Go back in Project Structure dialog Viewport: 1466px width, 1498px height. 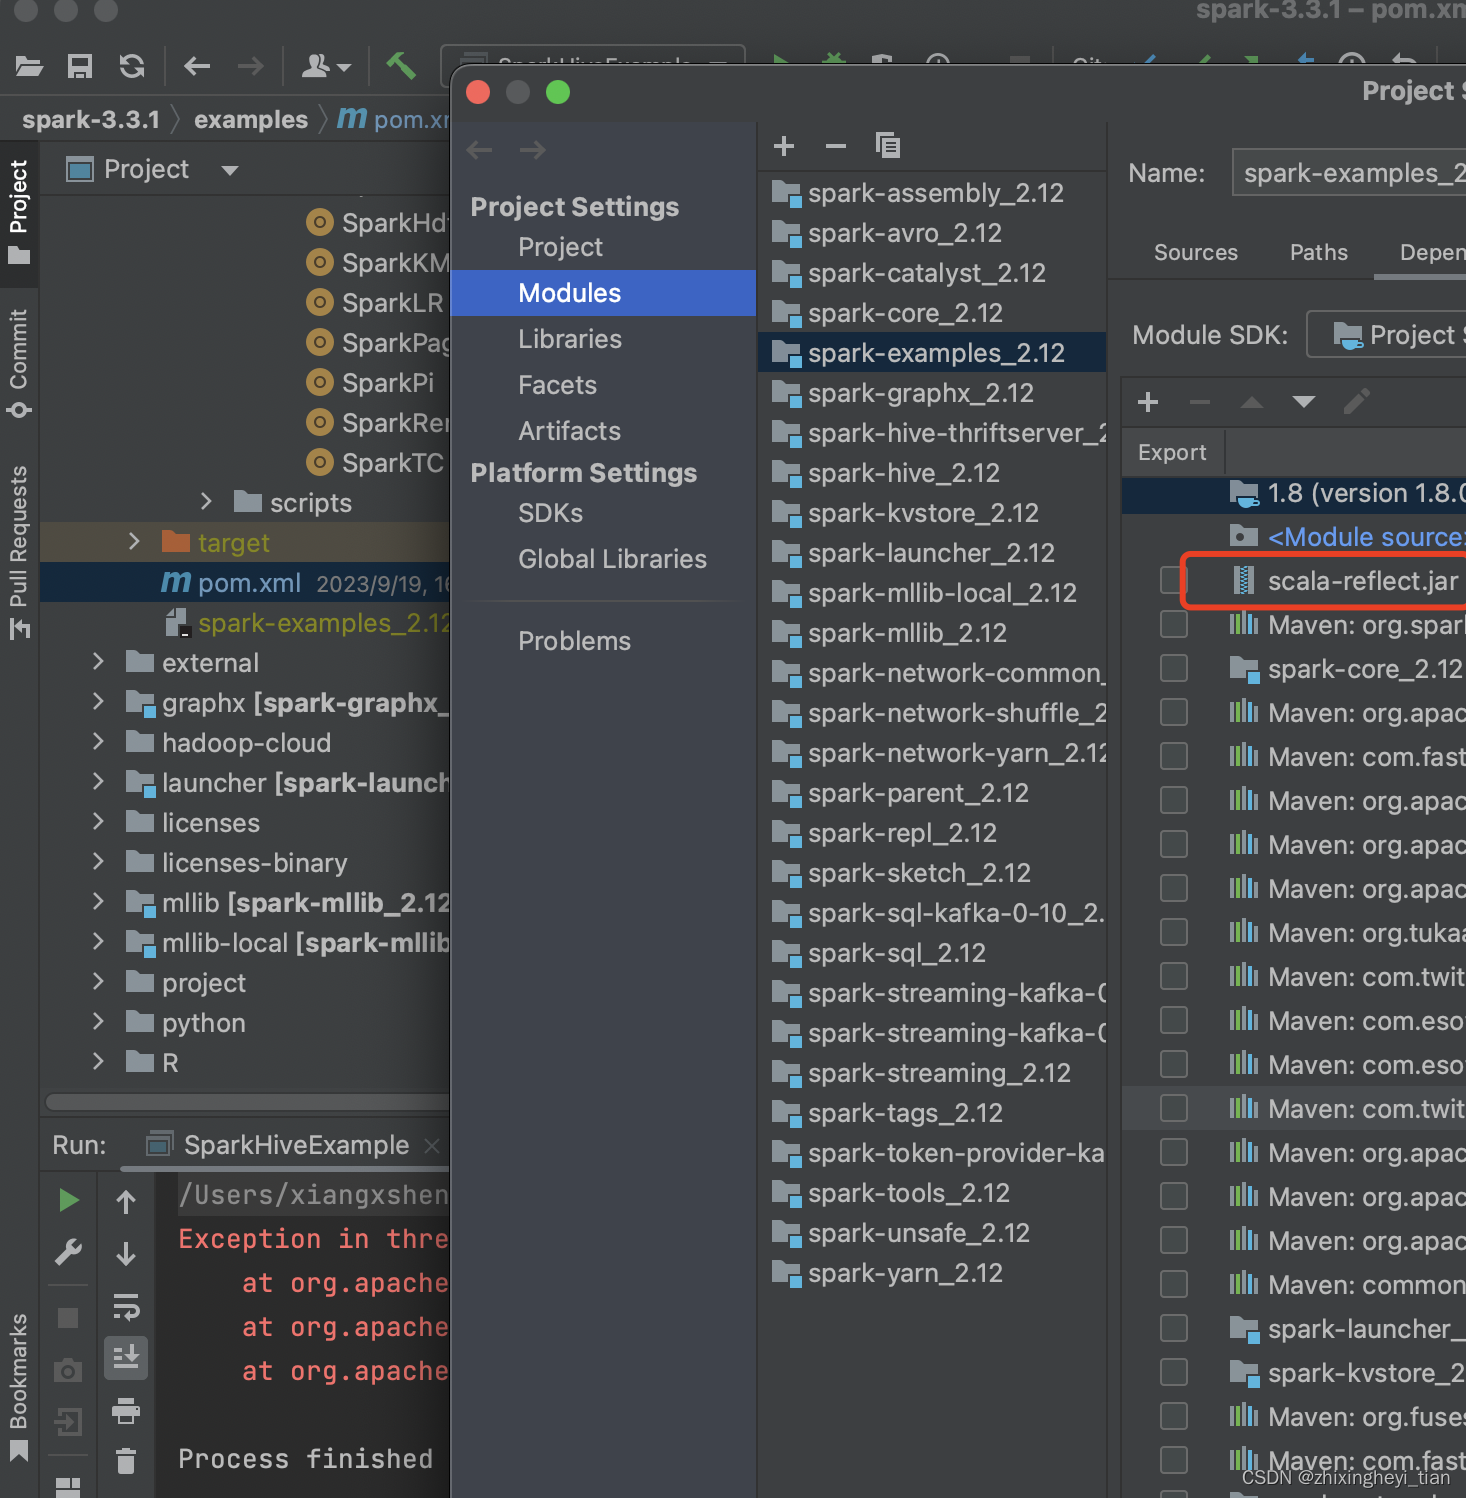[480, 150]
